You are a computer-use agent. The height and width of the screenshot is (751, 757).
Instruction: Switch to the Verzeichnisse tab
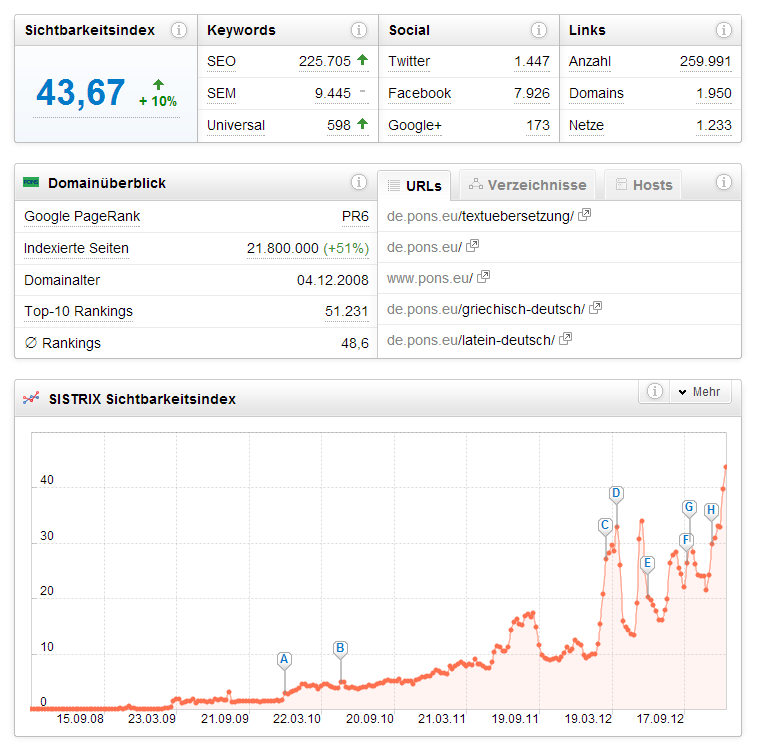pos(527,185)
